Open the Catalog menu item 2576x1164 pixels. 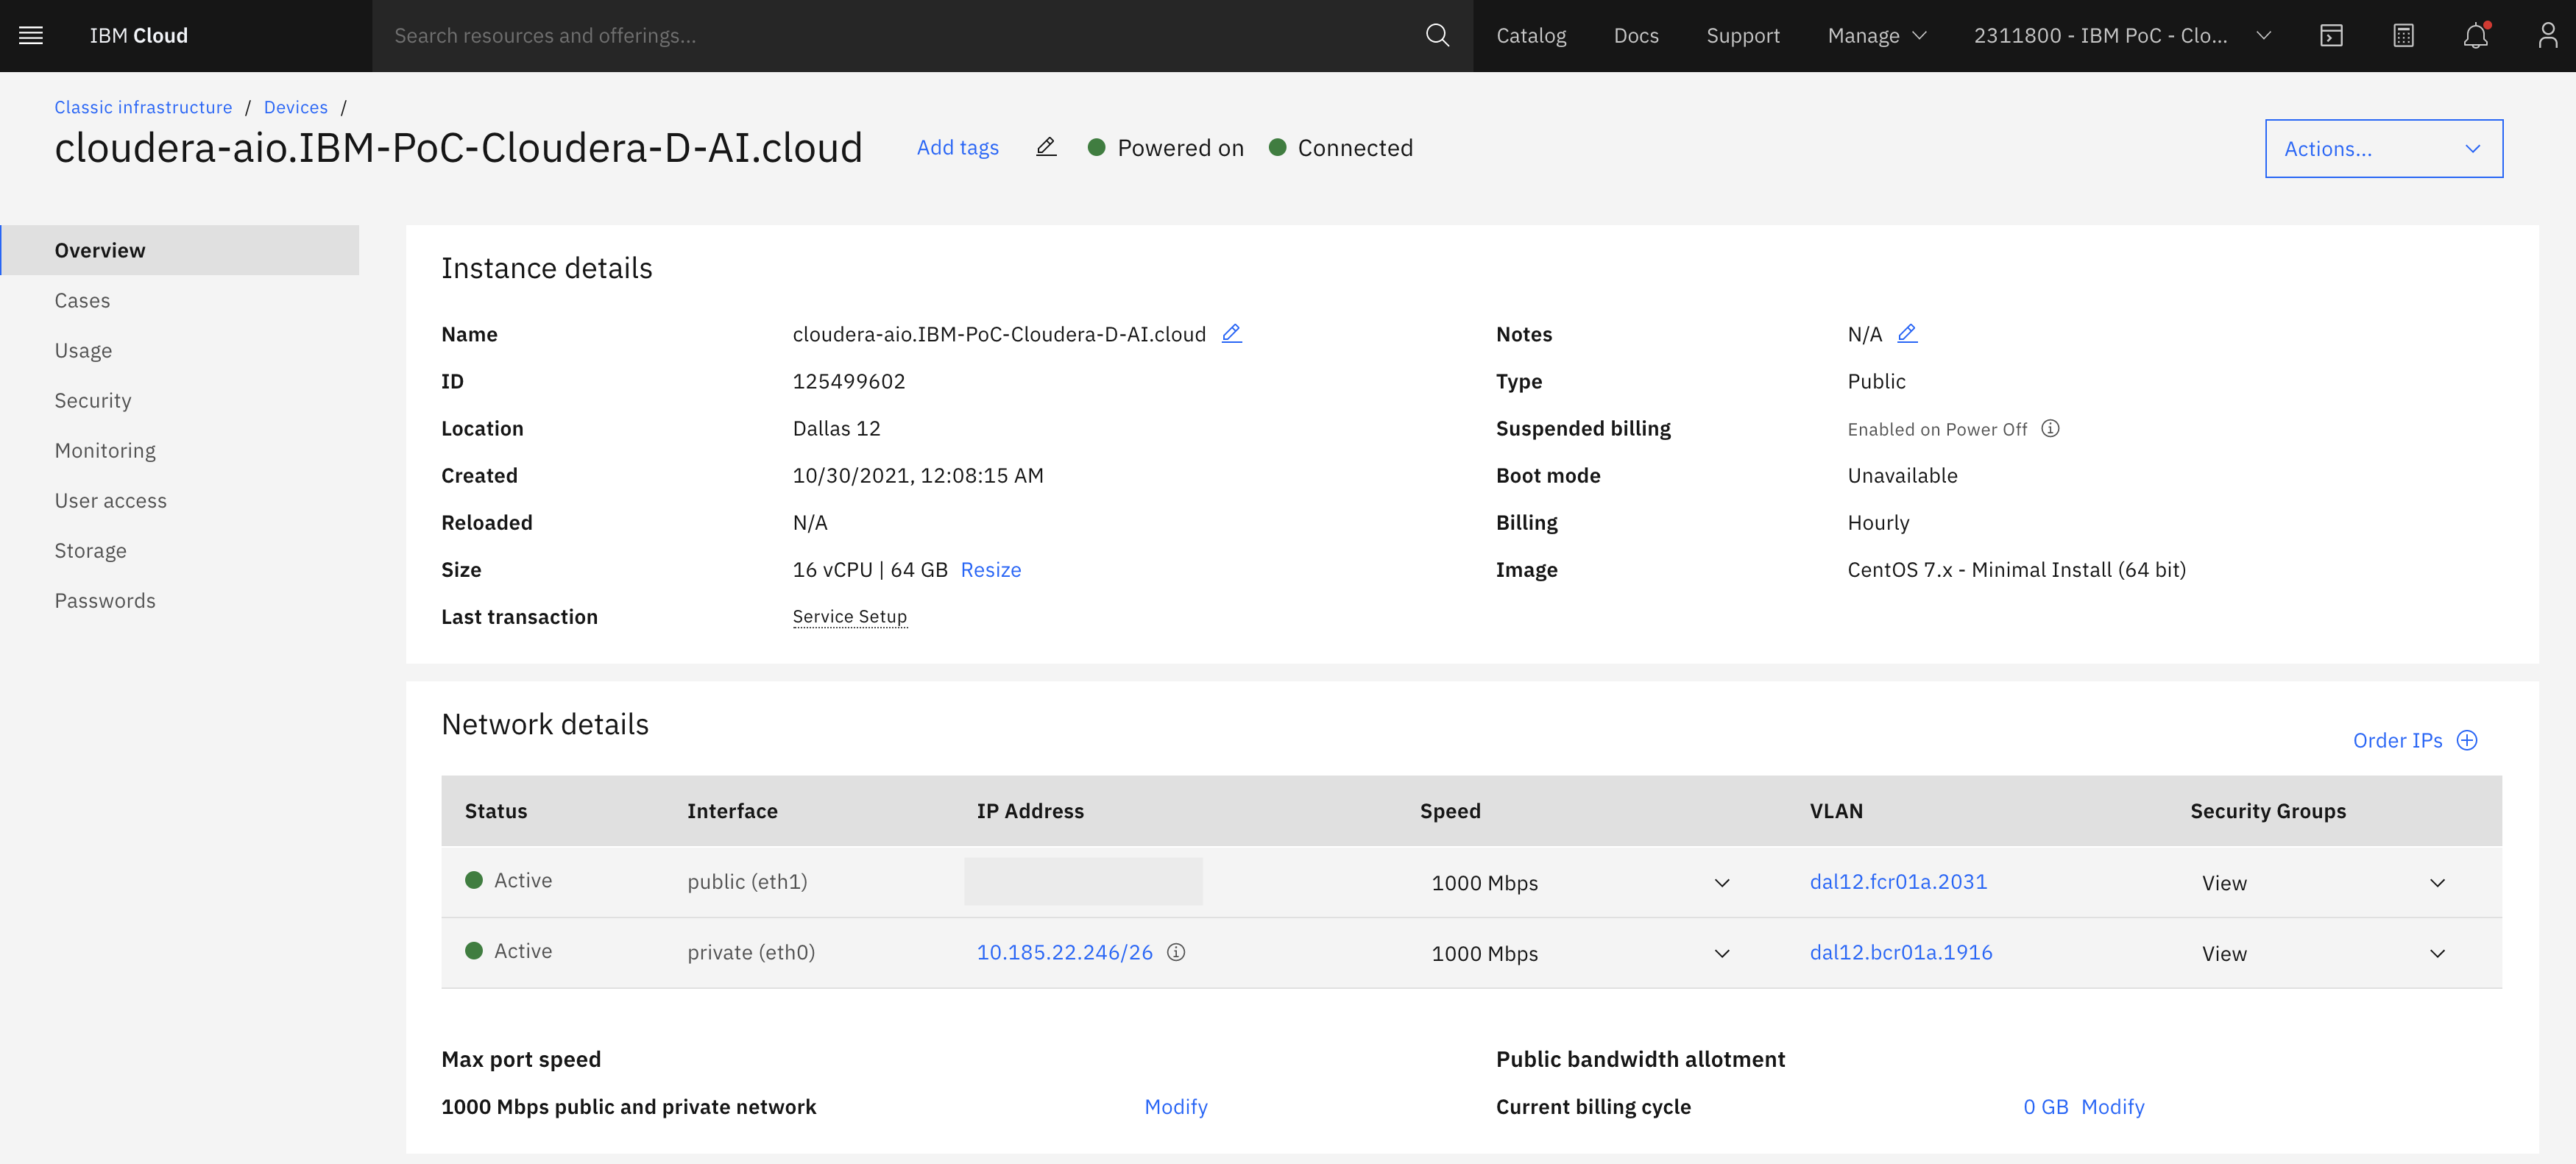pos(1531,36)
